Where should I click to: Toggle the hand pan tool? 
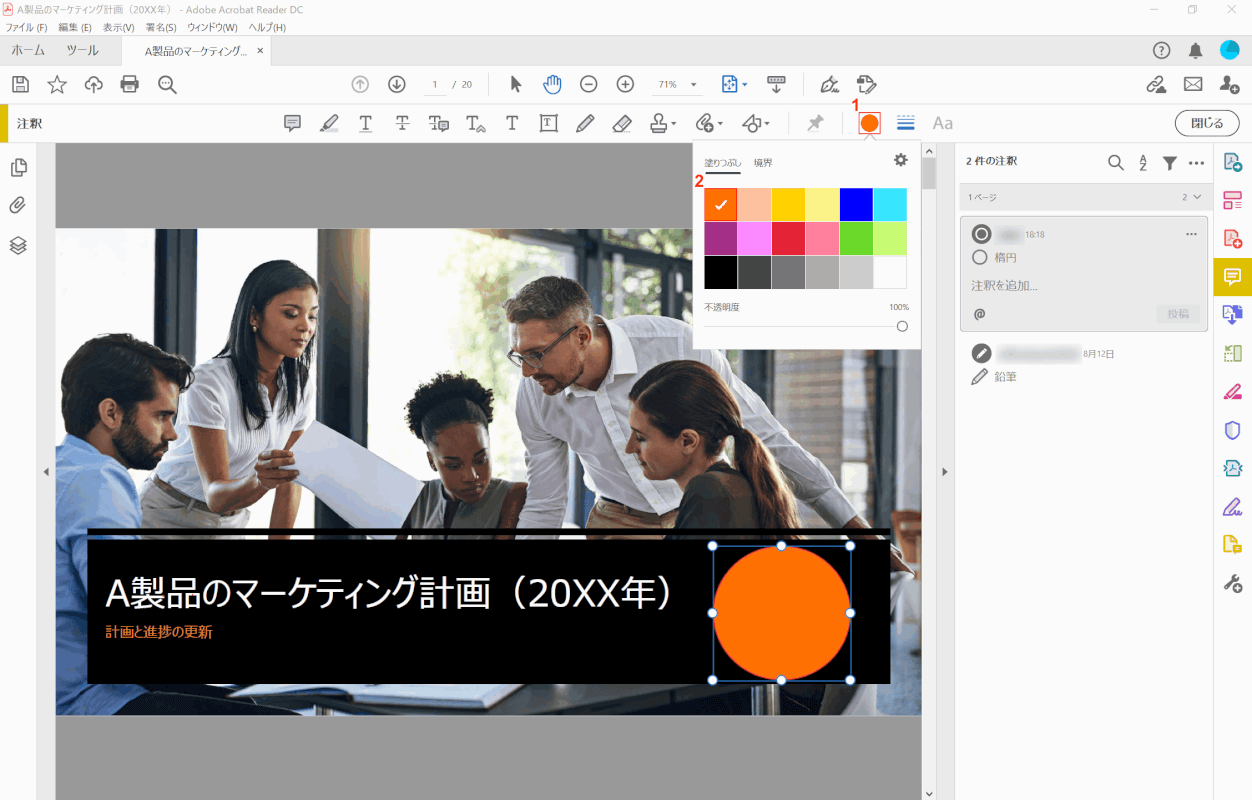tap(552, 84)
